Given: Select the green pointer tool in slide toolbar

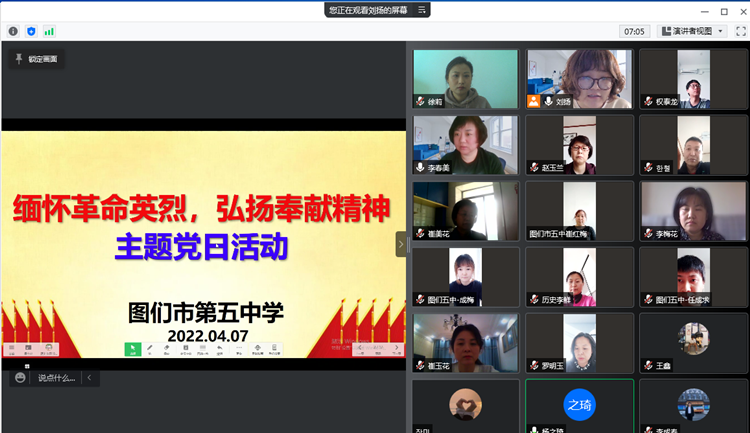Looking at the screenshot, I should [132, 349].
